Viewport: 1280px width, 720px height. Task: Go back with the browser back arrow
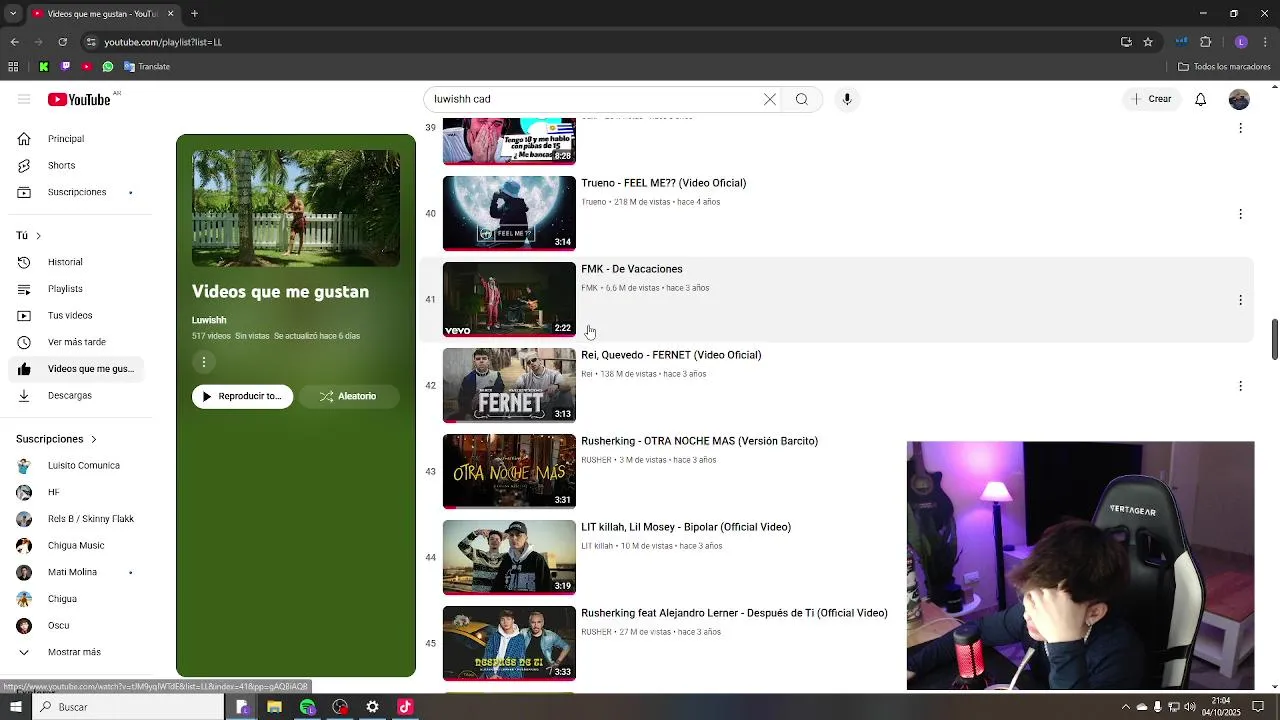coord(14,42)
